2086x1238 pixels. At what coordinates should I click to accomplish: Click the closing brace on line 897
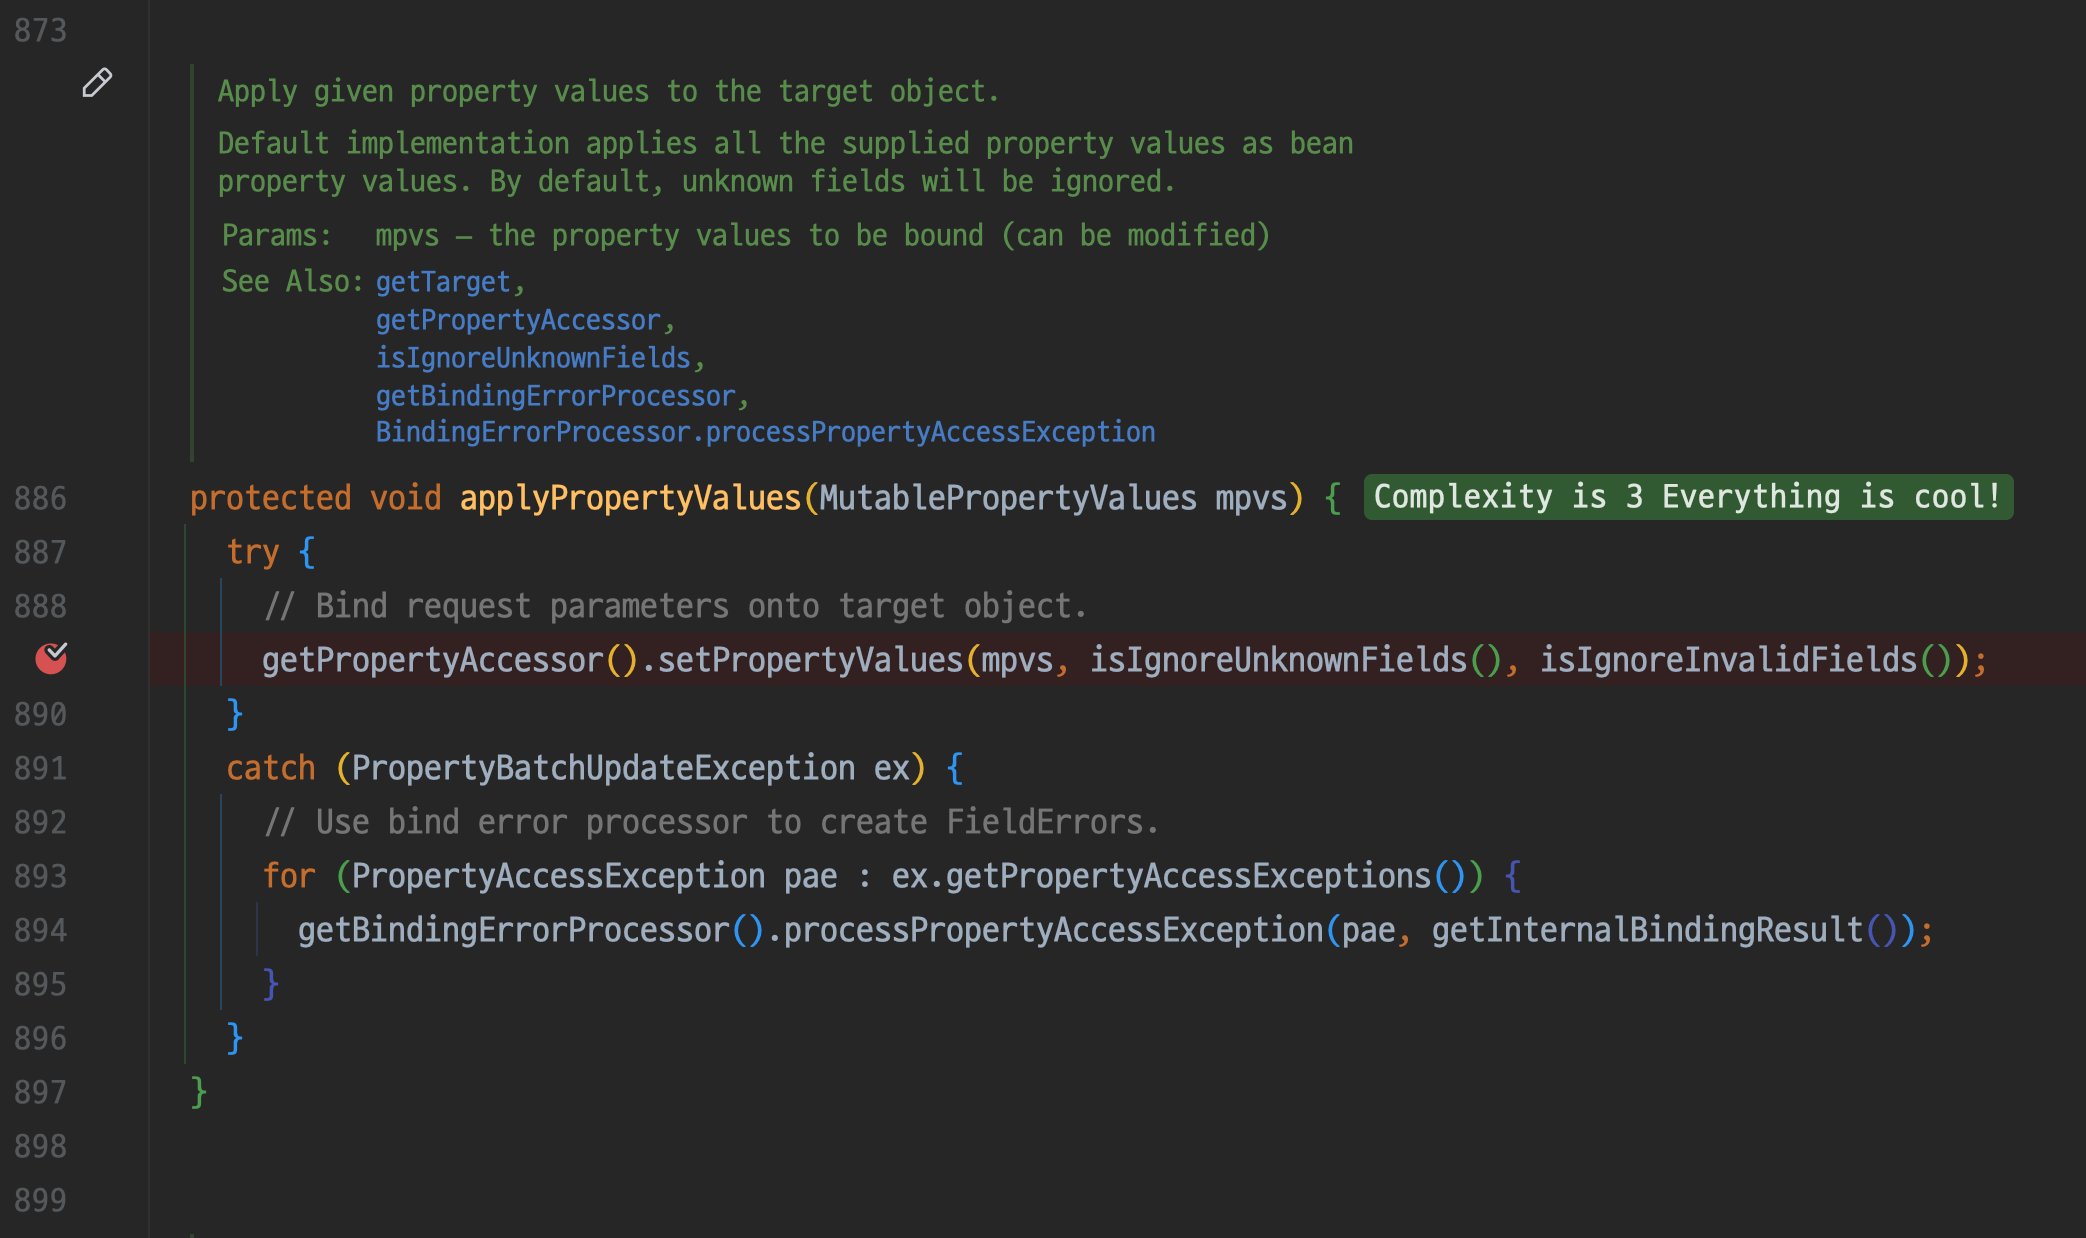[198, 1092]
